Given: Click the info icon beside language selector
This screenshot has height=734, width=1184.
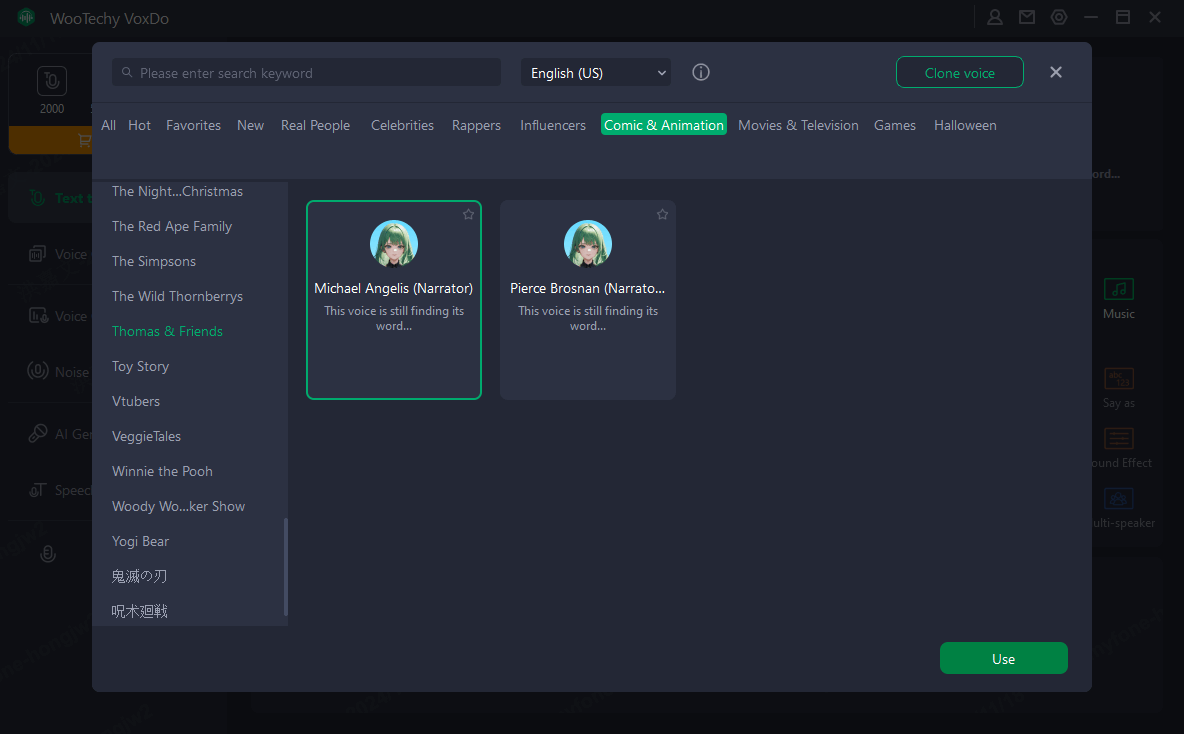Looking at the screenshot, I should (701, 72).
